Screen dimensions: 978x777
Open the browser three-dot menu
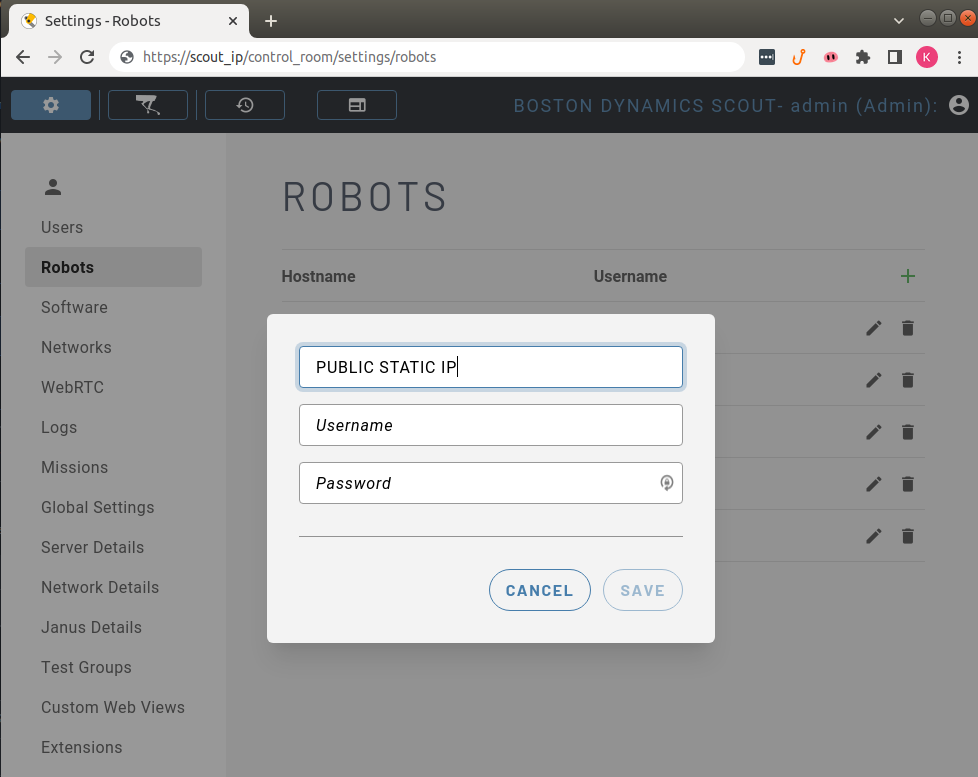coord(958,57)
